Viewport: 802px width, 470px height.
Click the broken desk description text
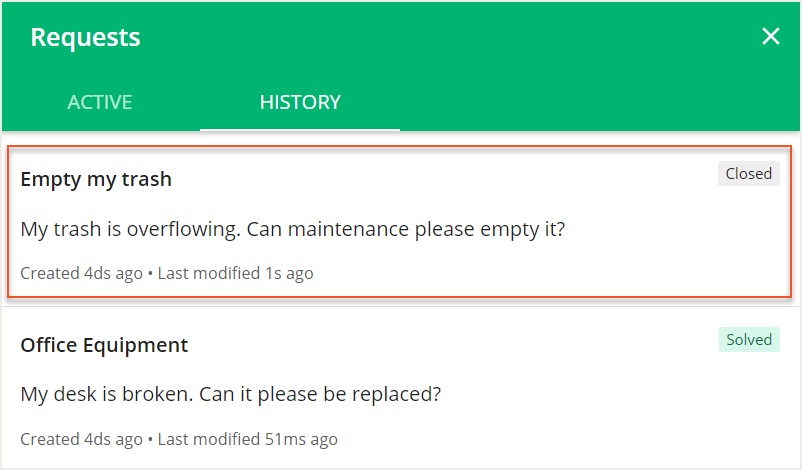click(230, 394)
